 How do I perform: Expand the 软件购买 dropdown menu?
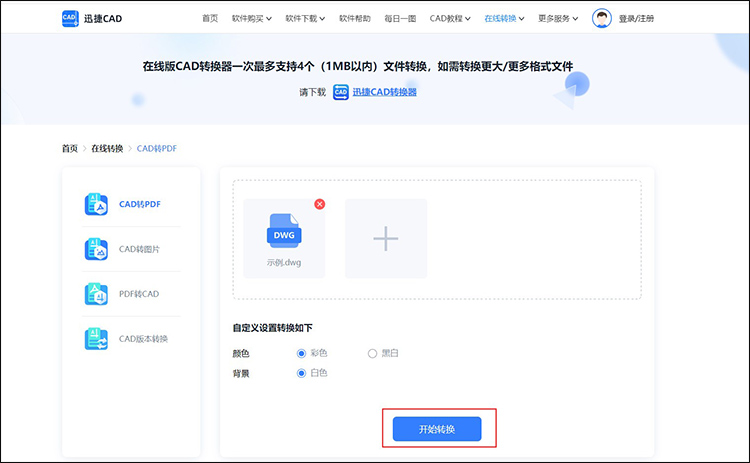click(x=252, y=19)
